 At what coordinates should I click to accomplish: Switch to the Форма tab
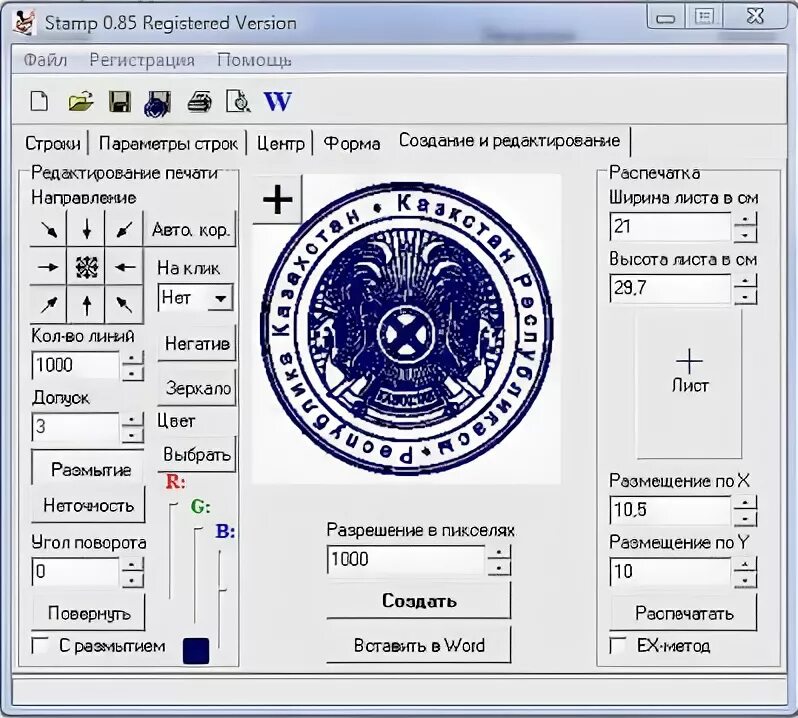click(x=352, y=143)
